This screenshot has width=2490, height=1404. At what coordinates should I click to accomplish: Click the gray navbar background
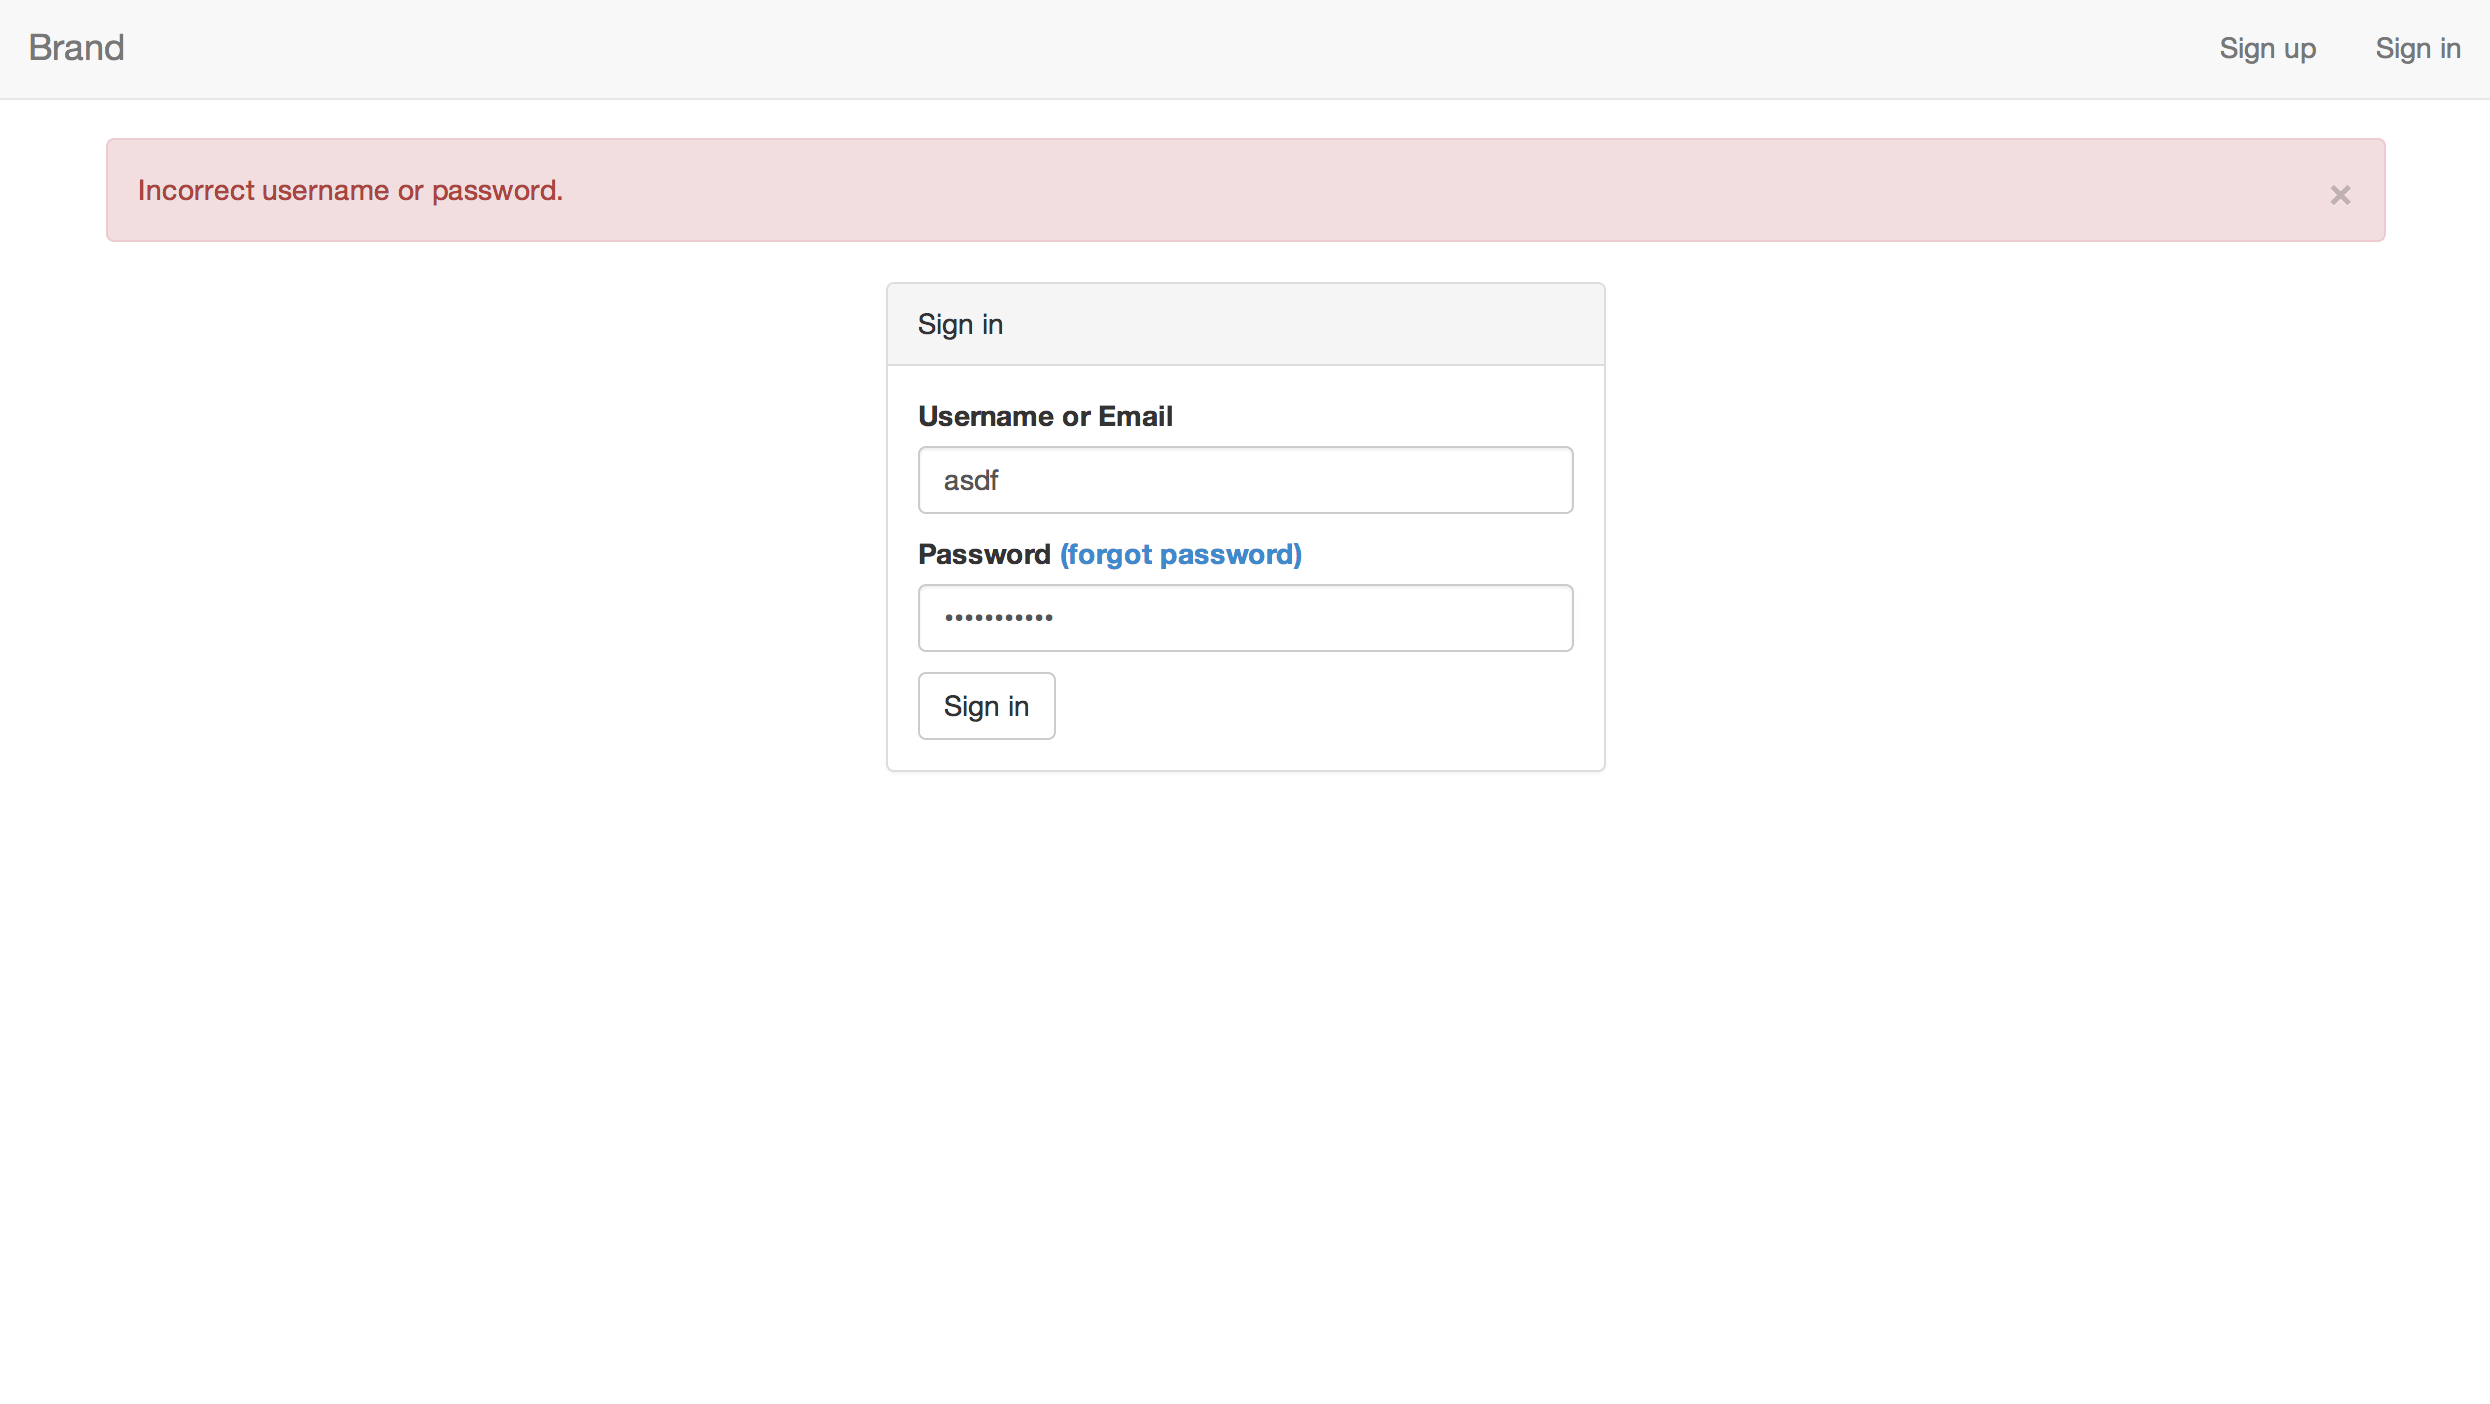point(1200,48)
